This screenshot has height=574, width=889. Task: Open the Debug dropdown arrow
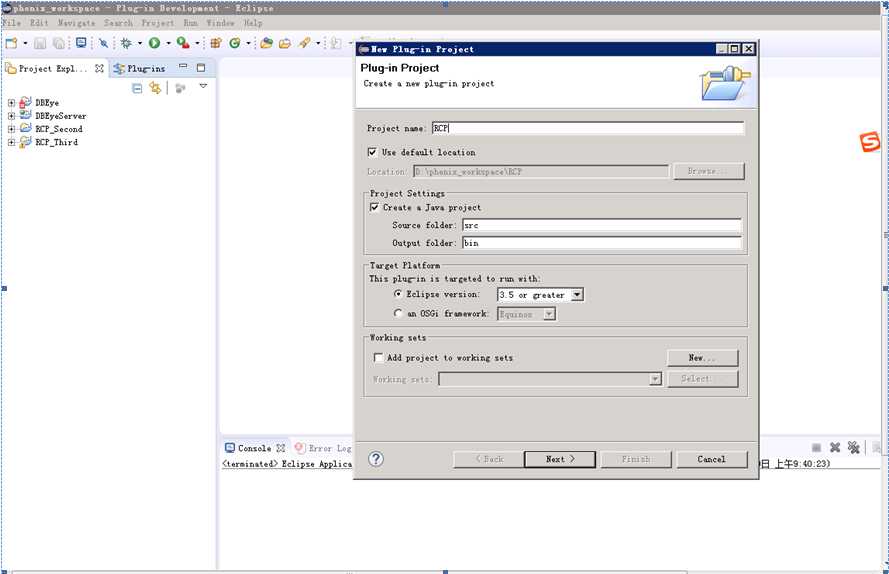[139, 43]
